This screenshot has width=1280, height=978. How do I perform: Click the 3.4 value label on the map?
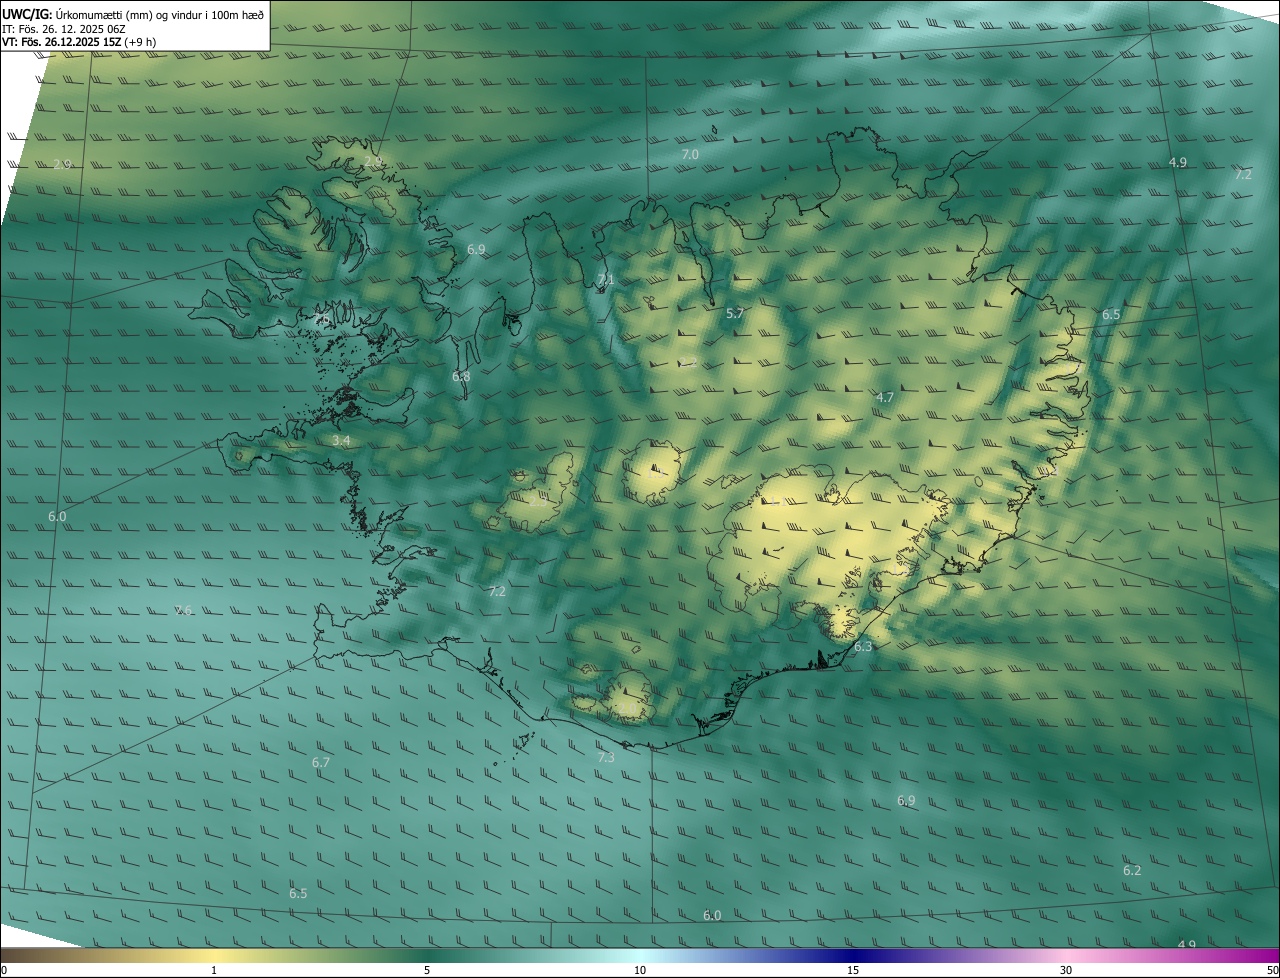[x=341, y=440]
